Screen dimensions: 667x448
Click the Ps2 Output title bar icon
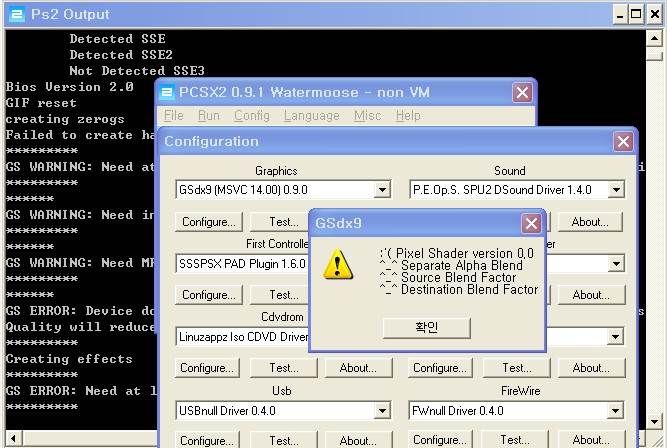coord(17,14)
